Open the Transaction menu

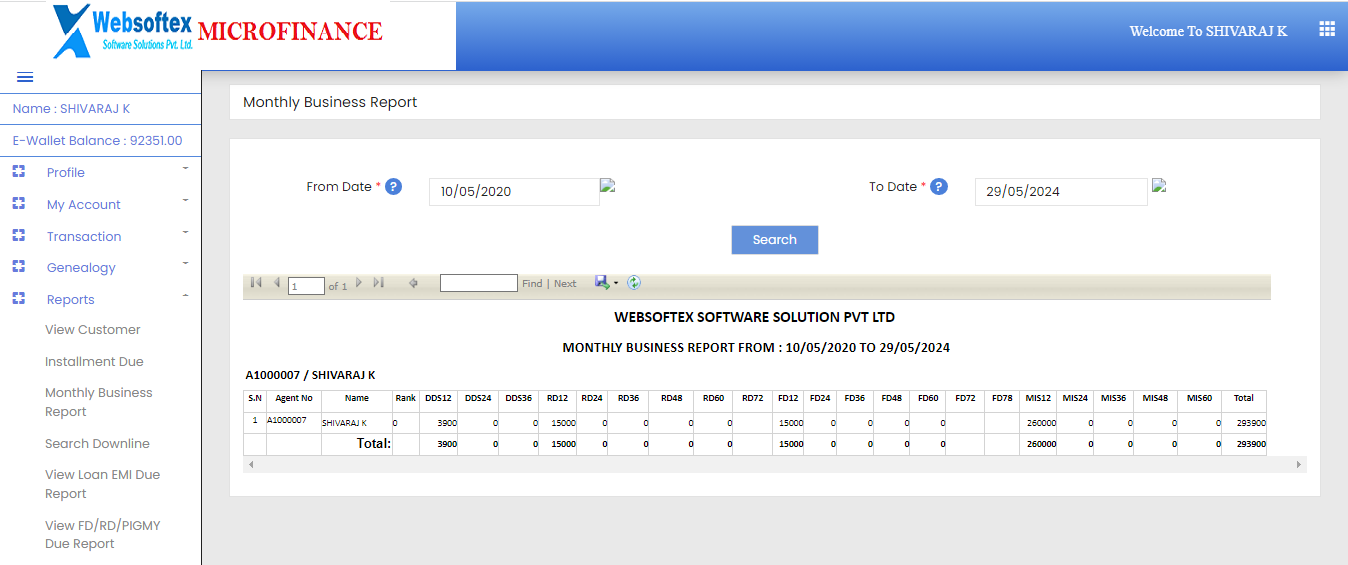(84, 237)
